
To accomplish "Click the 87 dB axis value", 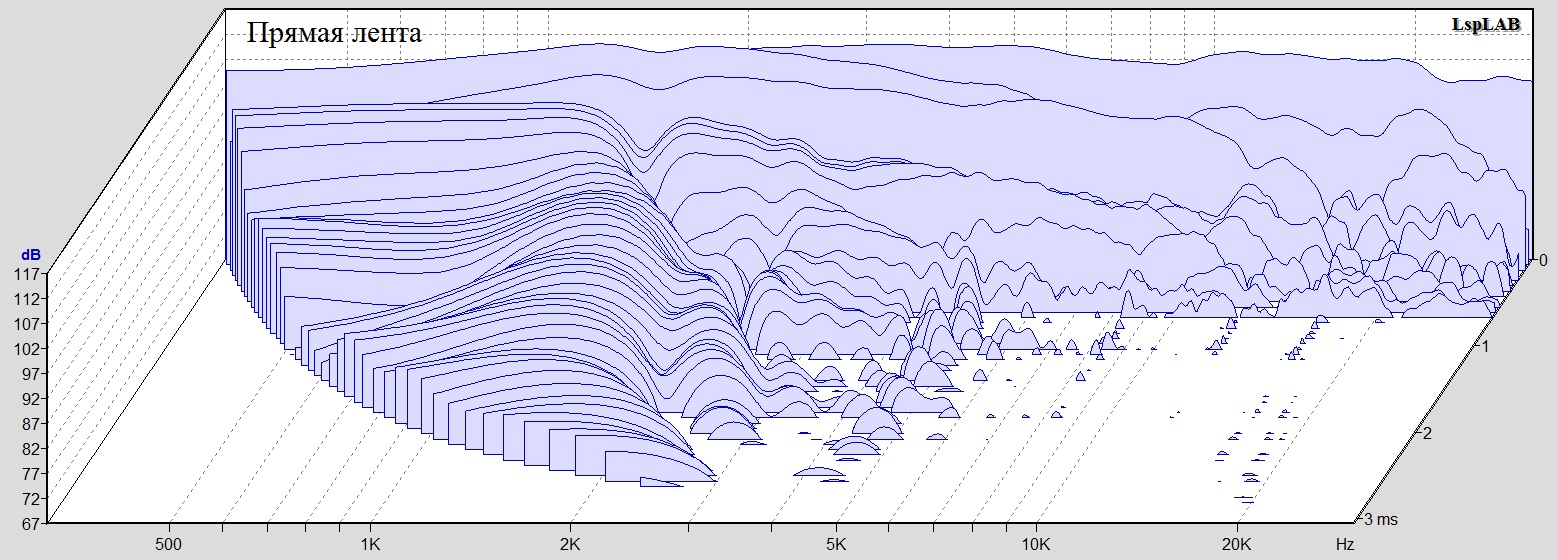I will [32, 423].
